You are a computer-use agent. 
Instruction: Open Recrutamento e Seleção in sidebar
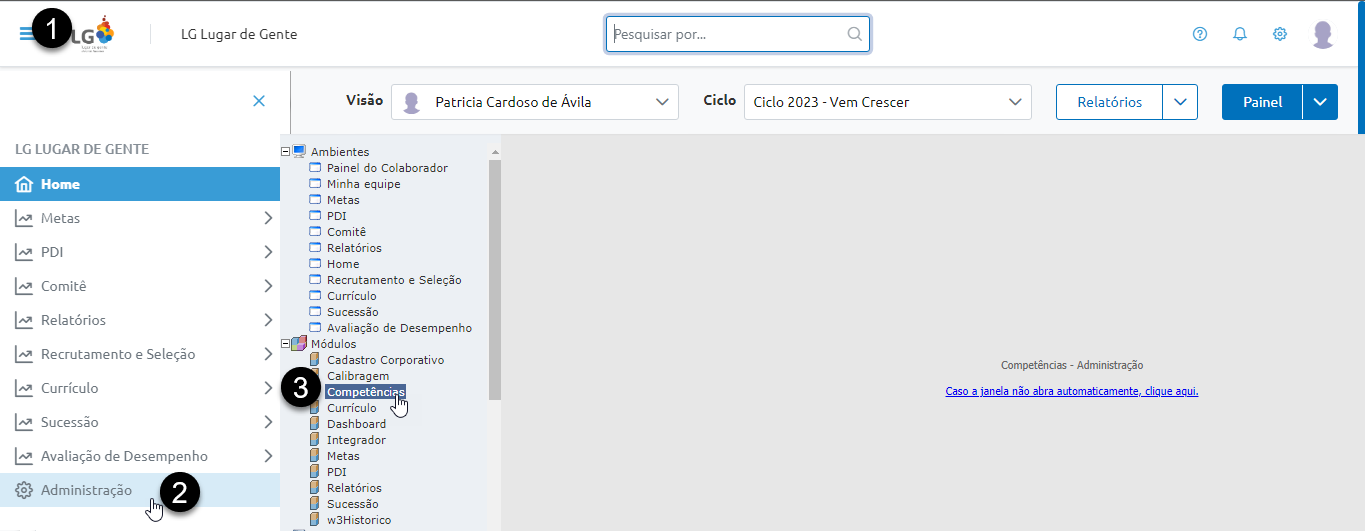(140, 354)
